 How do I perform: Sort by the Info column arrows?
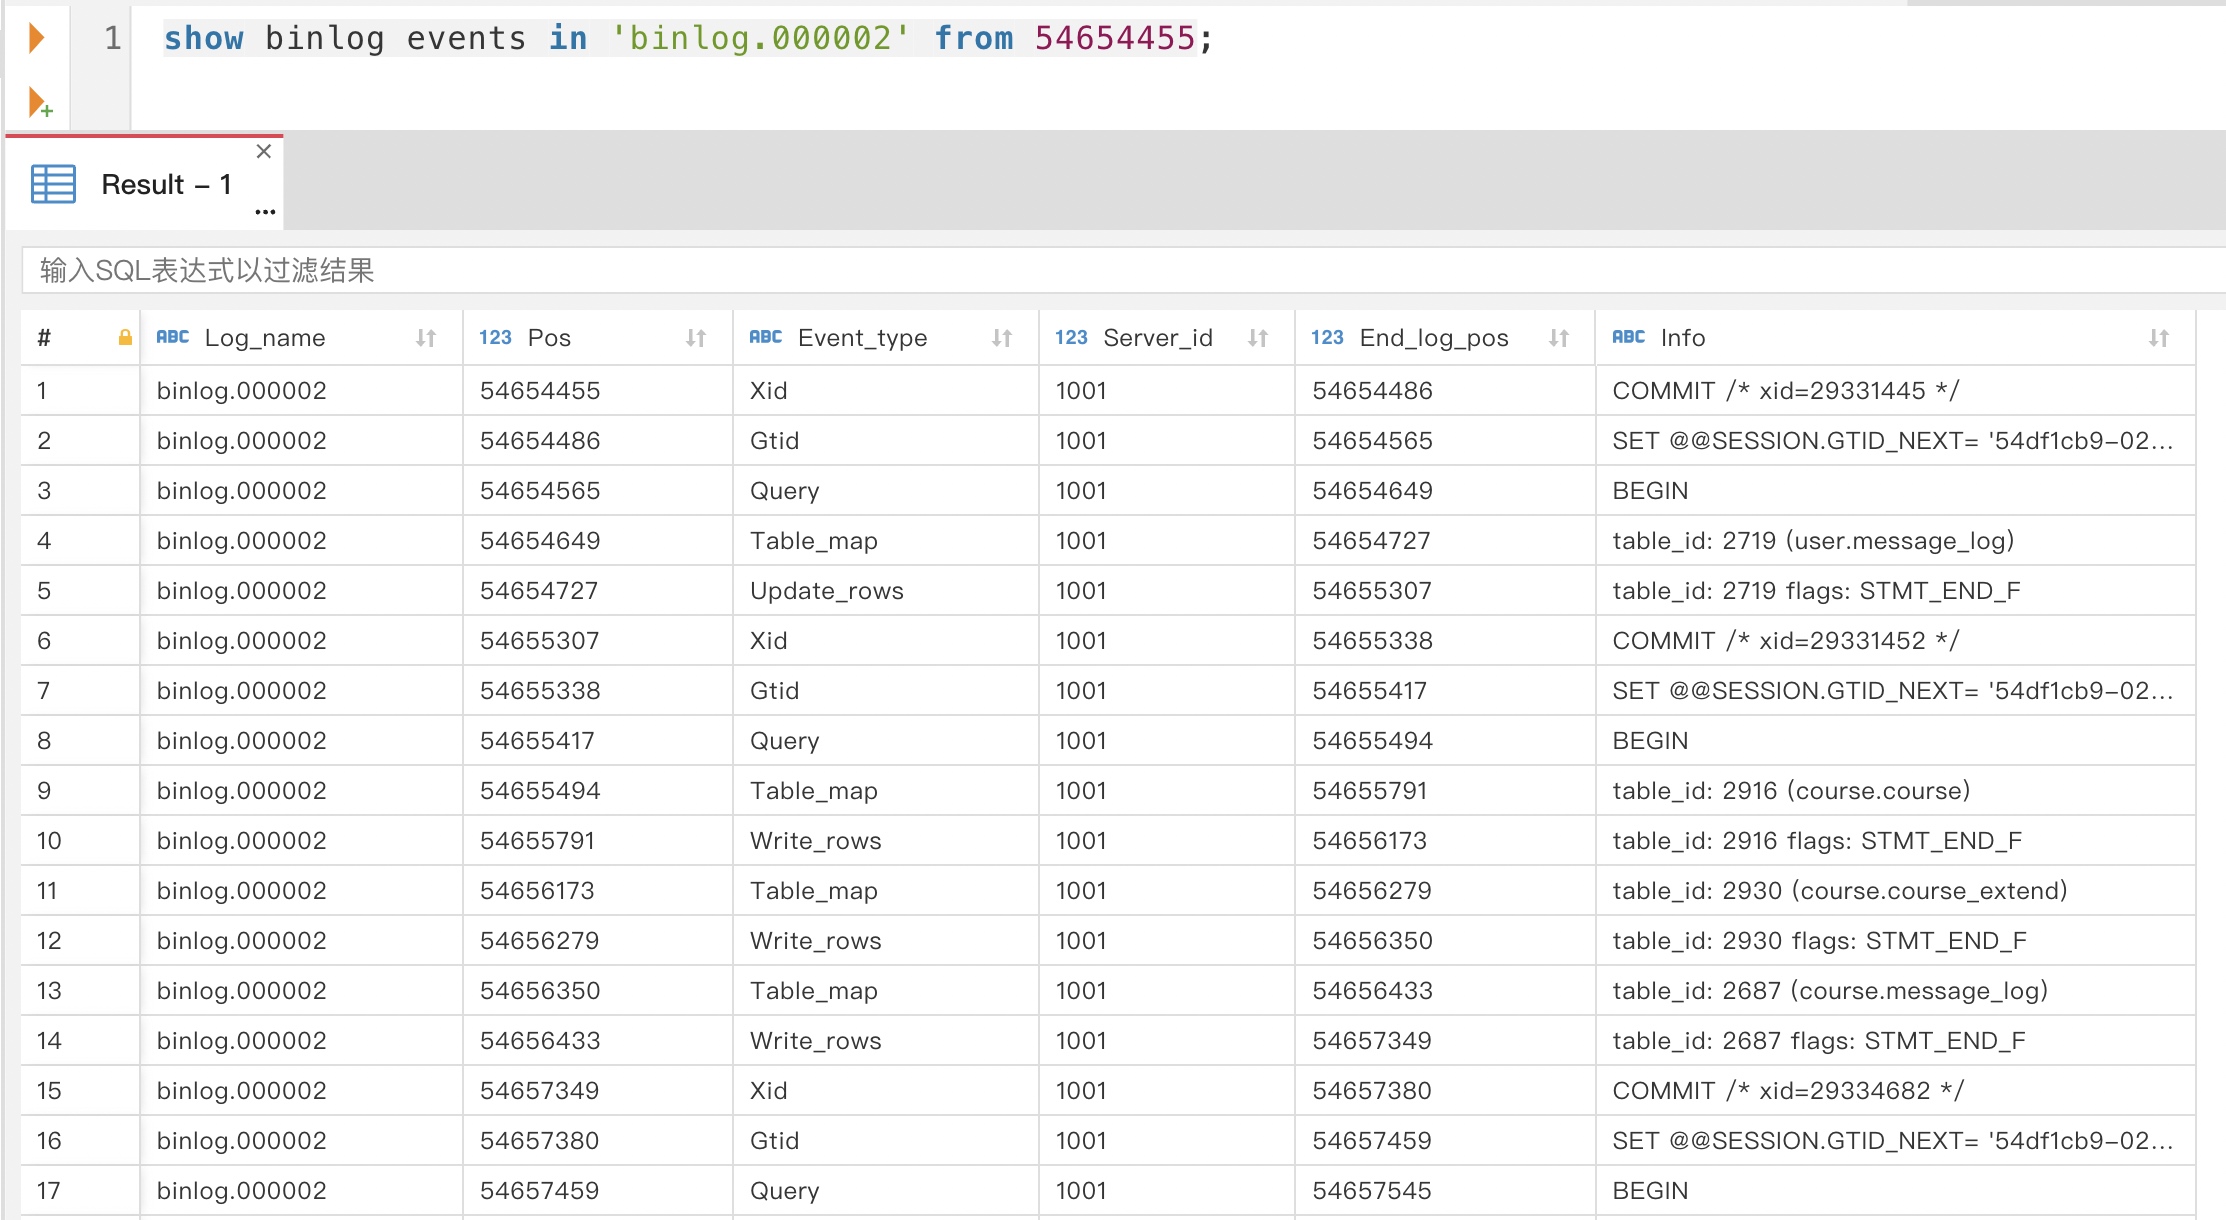coord(2159,338)
